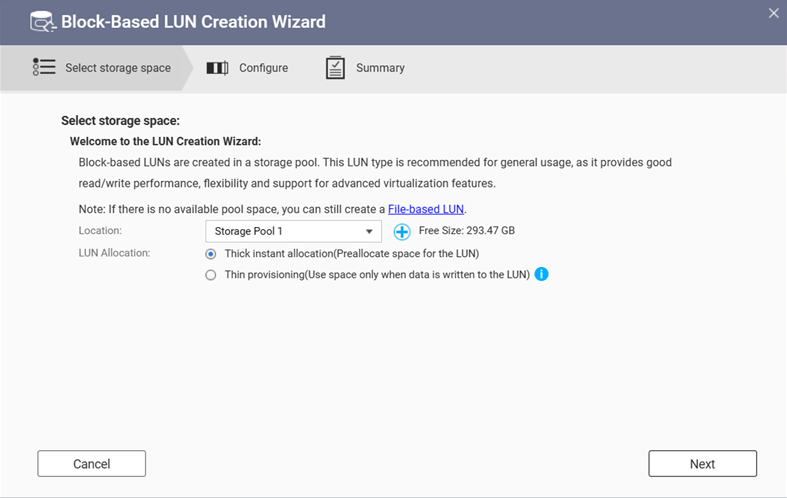Open the Summary step label
This screenshot has width=787, height=498.
(x=380, y=68)
